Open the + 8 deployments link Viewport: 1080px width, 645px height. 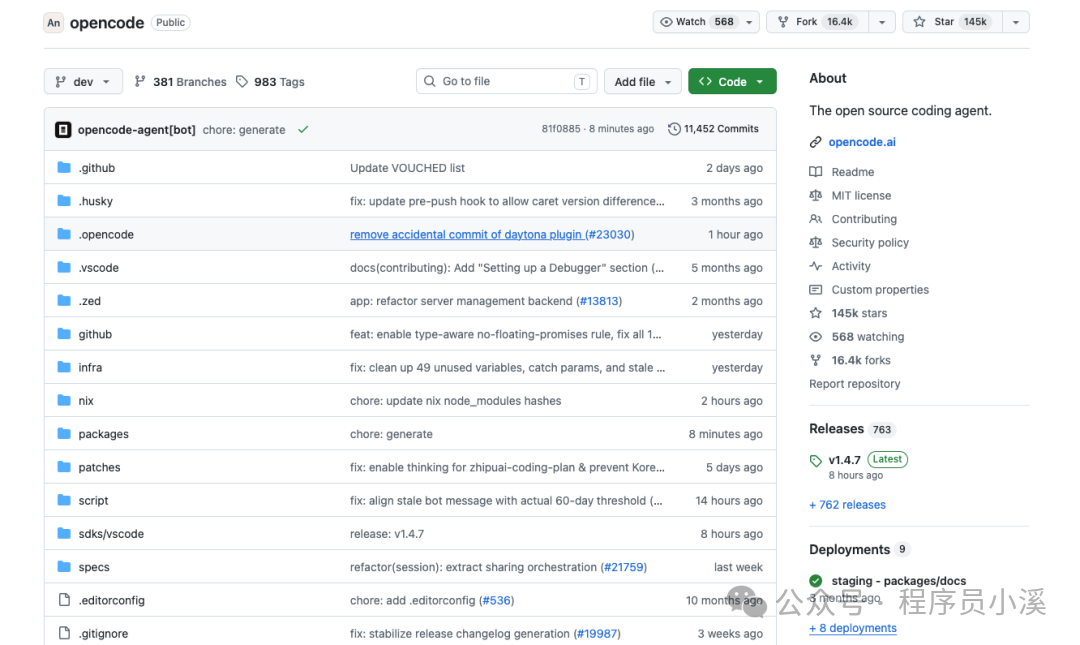coord(853,628)
